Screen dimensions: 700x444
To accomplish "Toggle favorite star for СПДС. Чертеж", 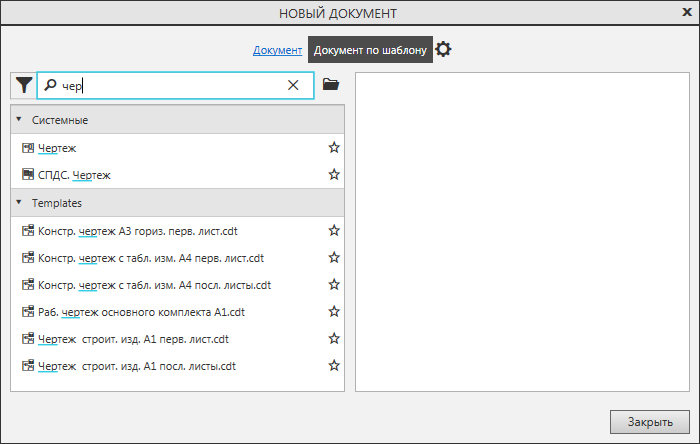I will [334, 175].
